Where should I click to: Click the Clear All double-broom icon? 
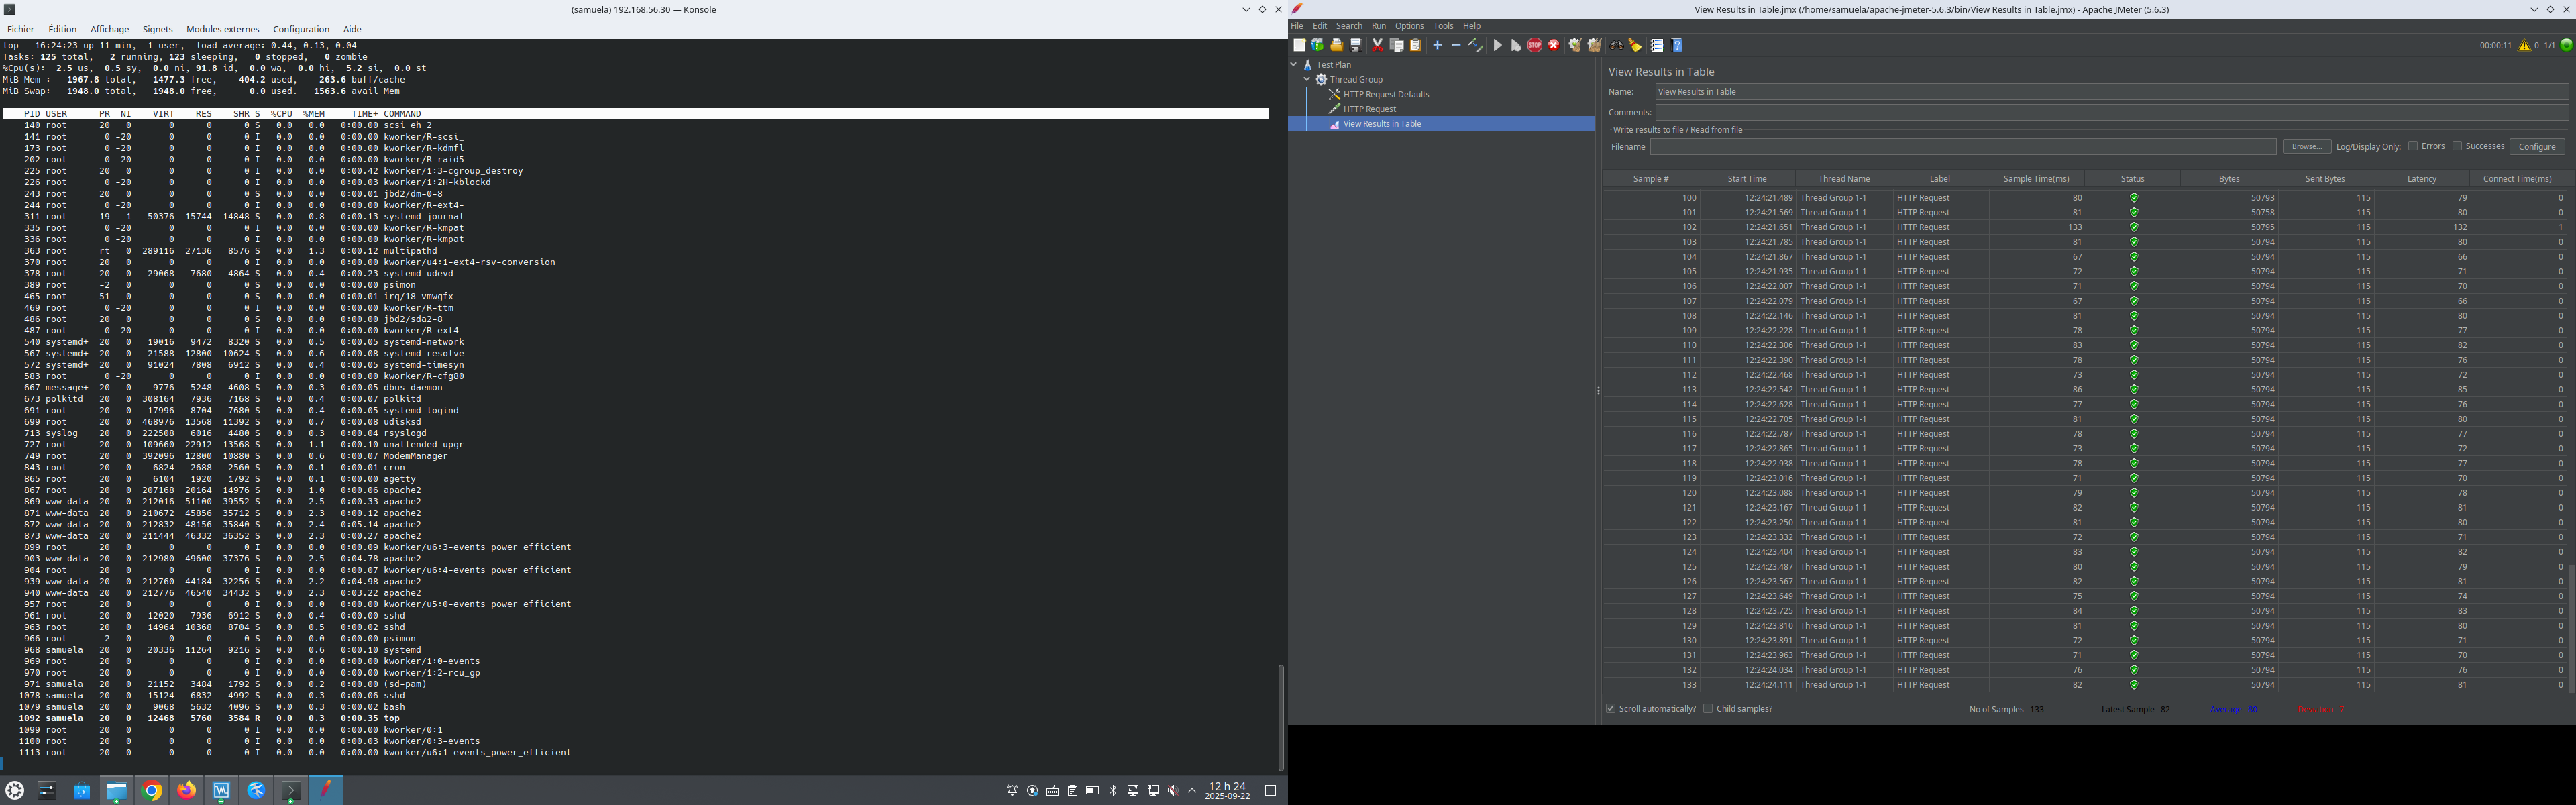(1594, 45)
